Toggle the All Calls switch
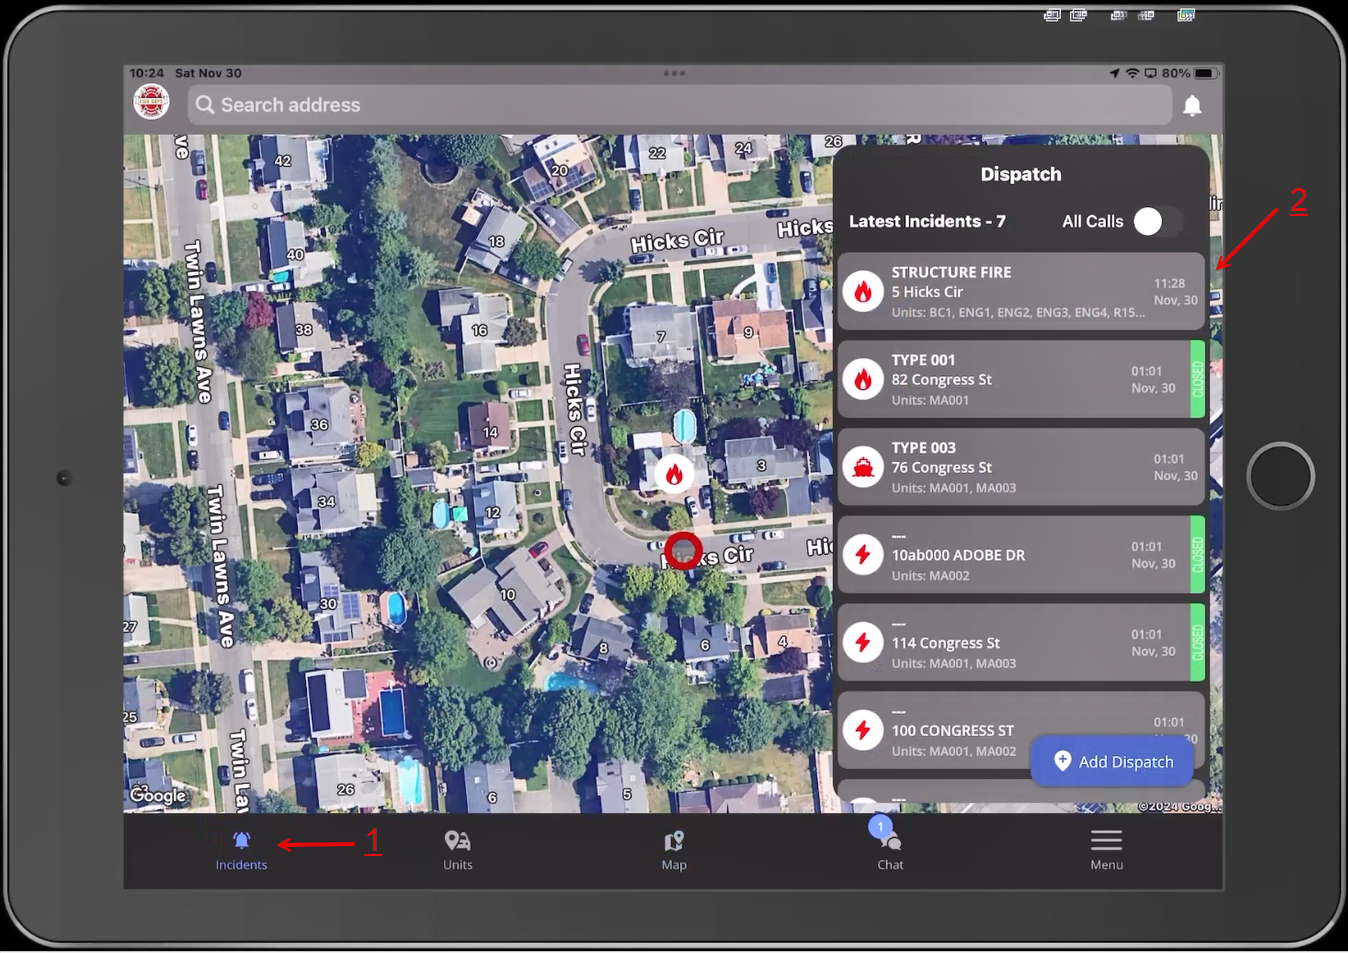The image size is (1348, 953). (1158, 221)
